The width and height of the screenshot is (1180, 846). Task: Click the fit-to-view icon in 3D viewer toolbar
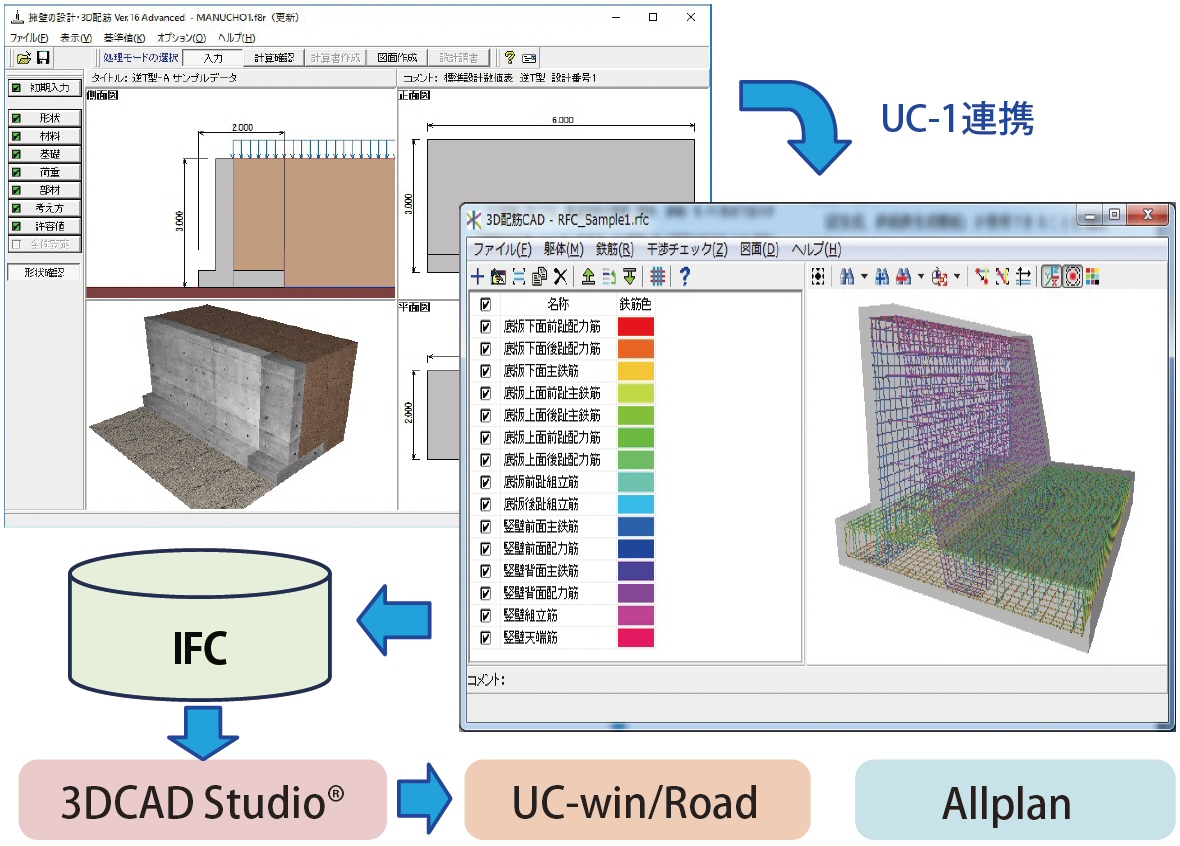coord(818,277)
